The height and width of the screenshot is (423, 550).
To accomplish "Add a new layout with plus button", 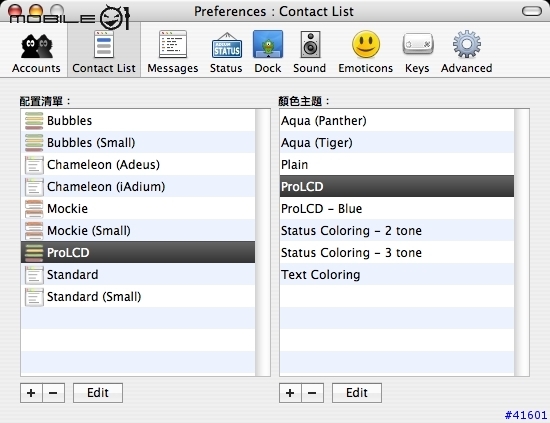I will pyautogui.click(x=31, y=393).
